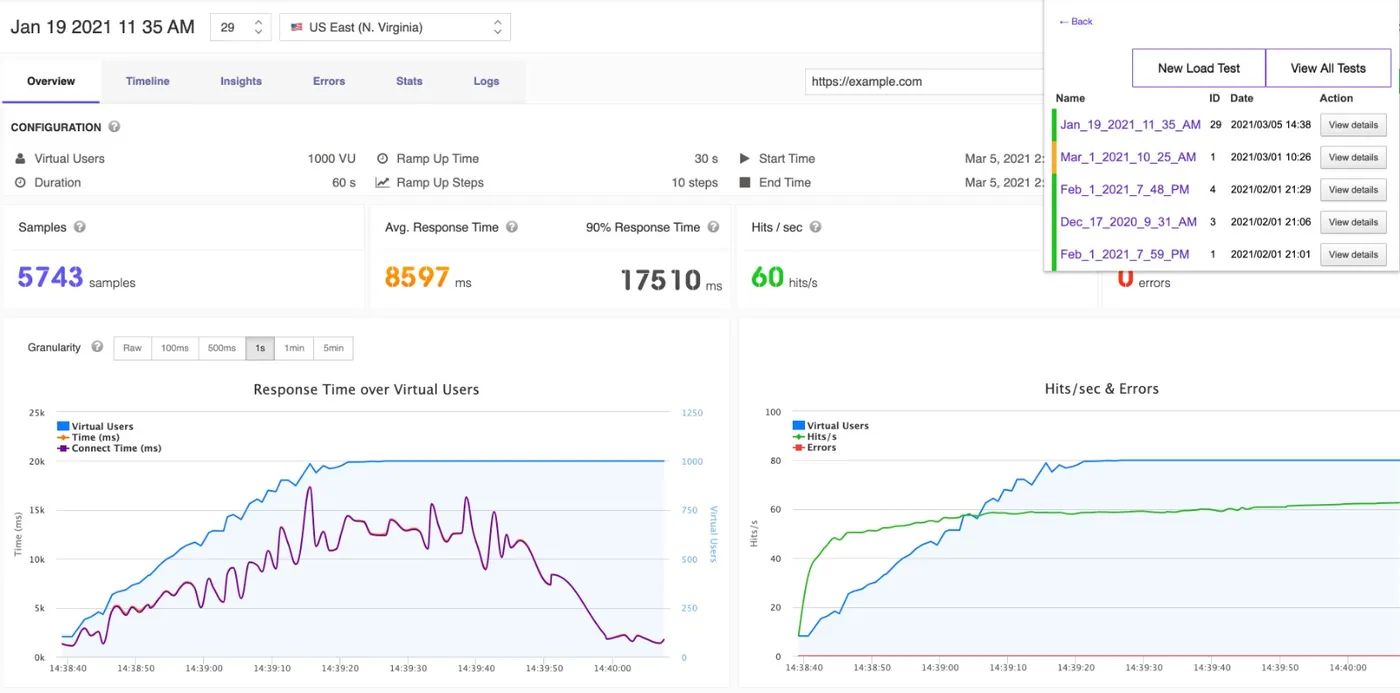Screen dimensions: 1400x693
Task: Click the New Load Test button
Action: (x=1199, y=68)
